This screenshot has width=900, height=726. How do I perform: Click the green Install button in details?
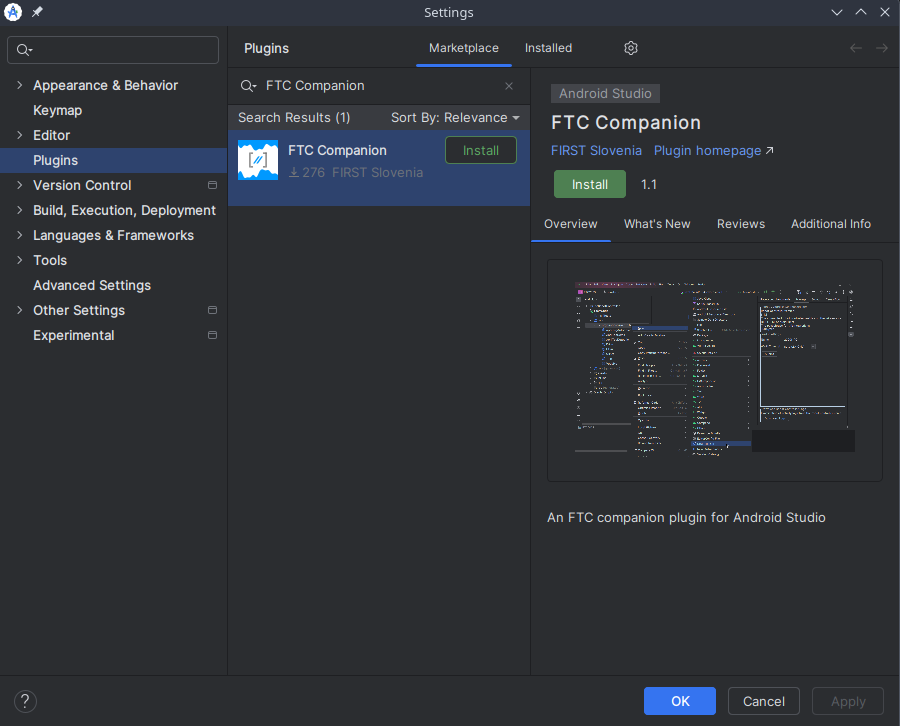click(x=589, y=184)
